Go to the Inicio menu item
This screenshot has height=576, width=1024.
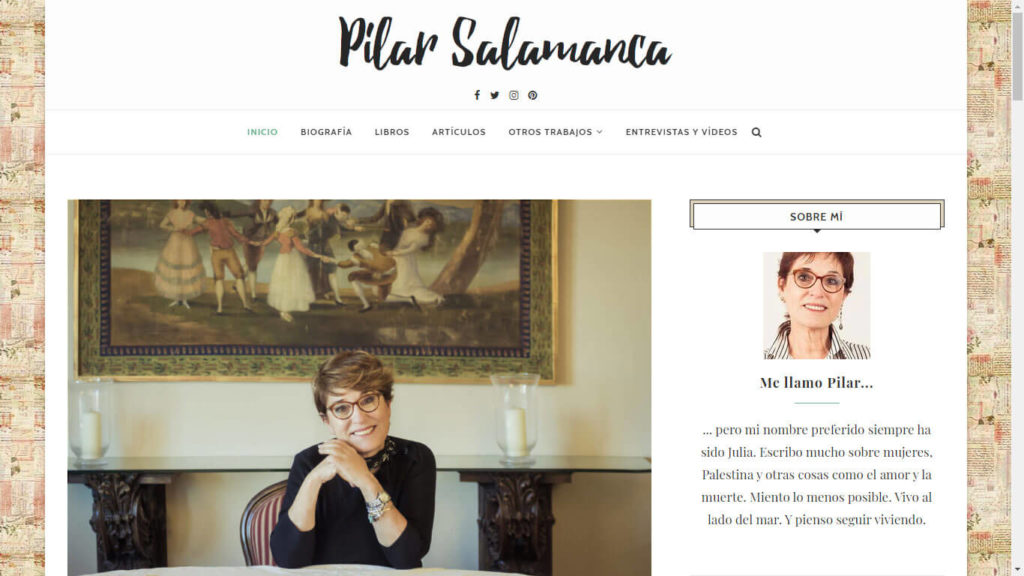(262, 132)
